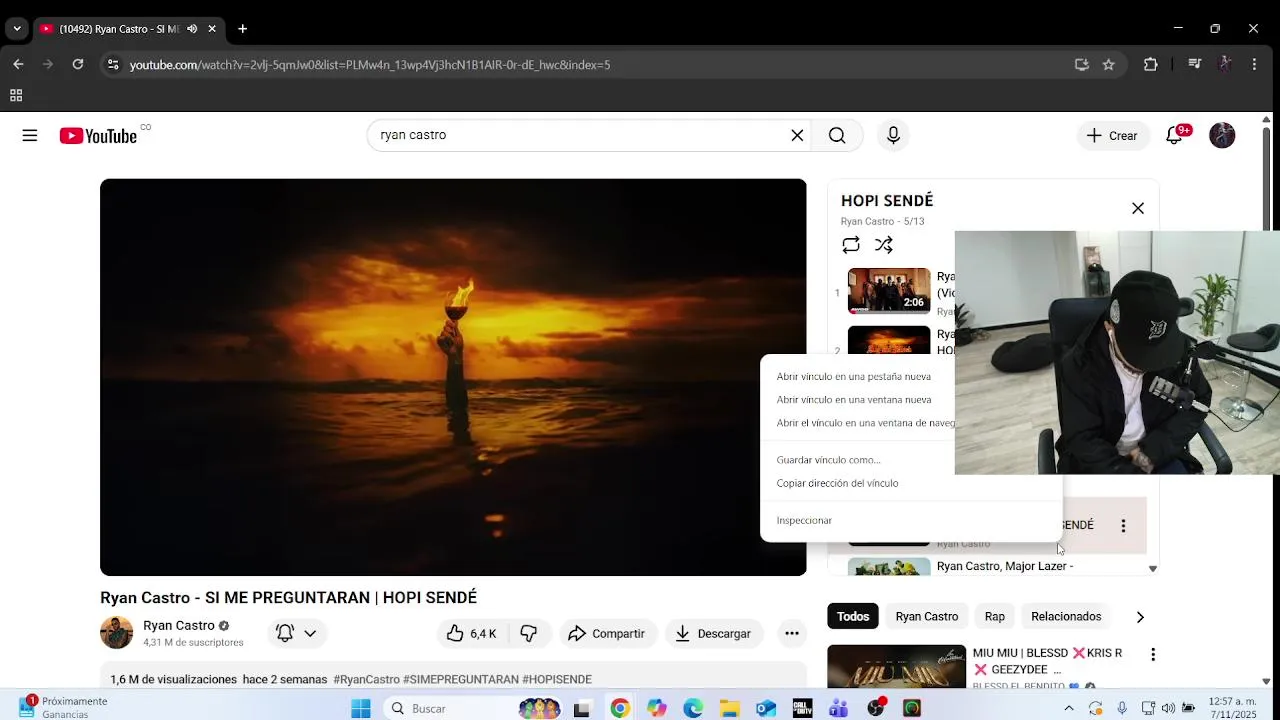Choose Abrir vínculo en una ventana nueva
This screenshot has height=720, width=1280.
point(853,400)
